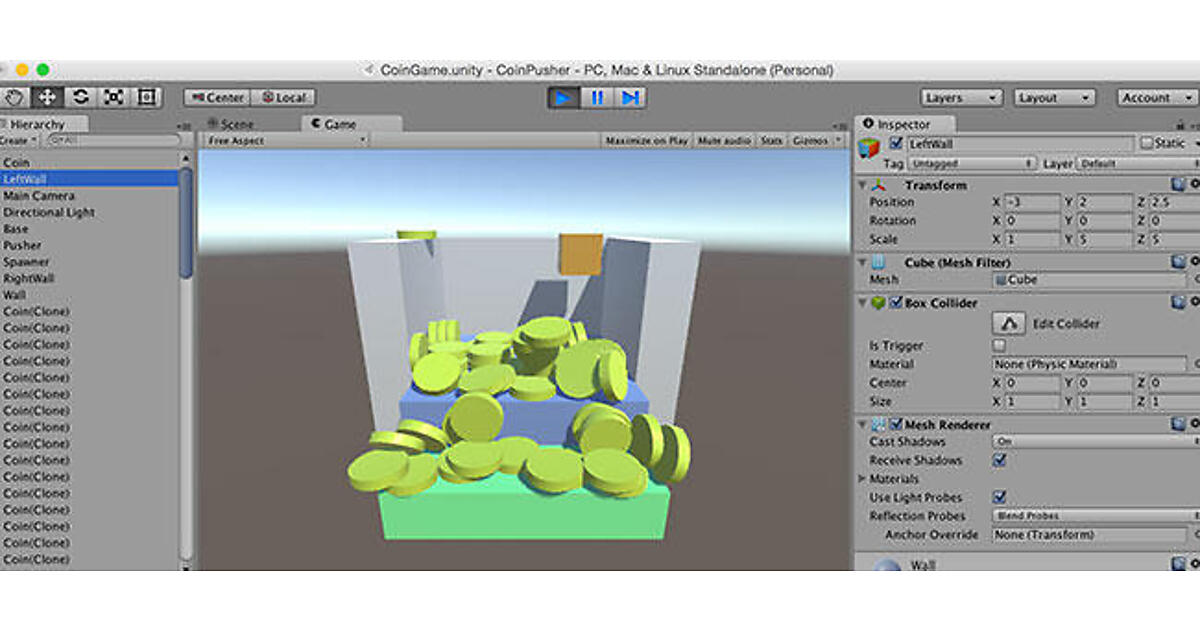
Task: Expand the Materials section
Action: point(860,479)
